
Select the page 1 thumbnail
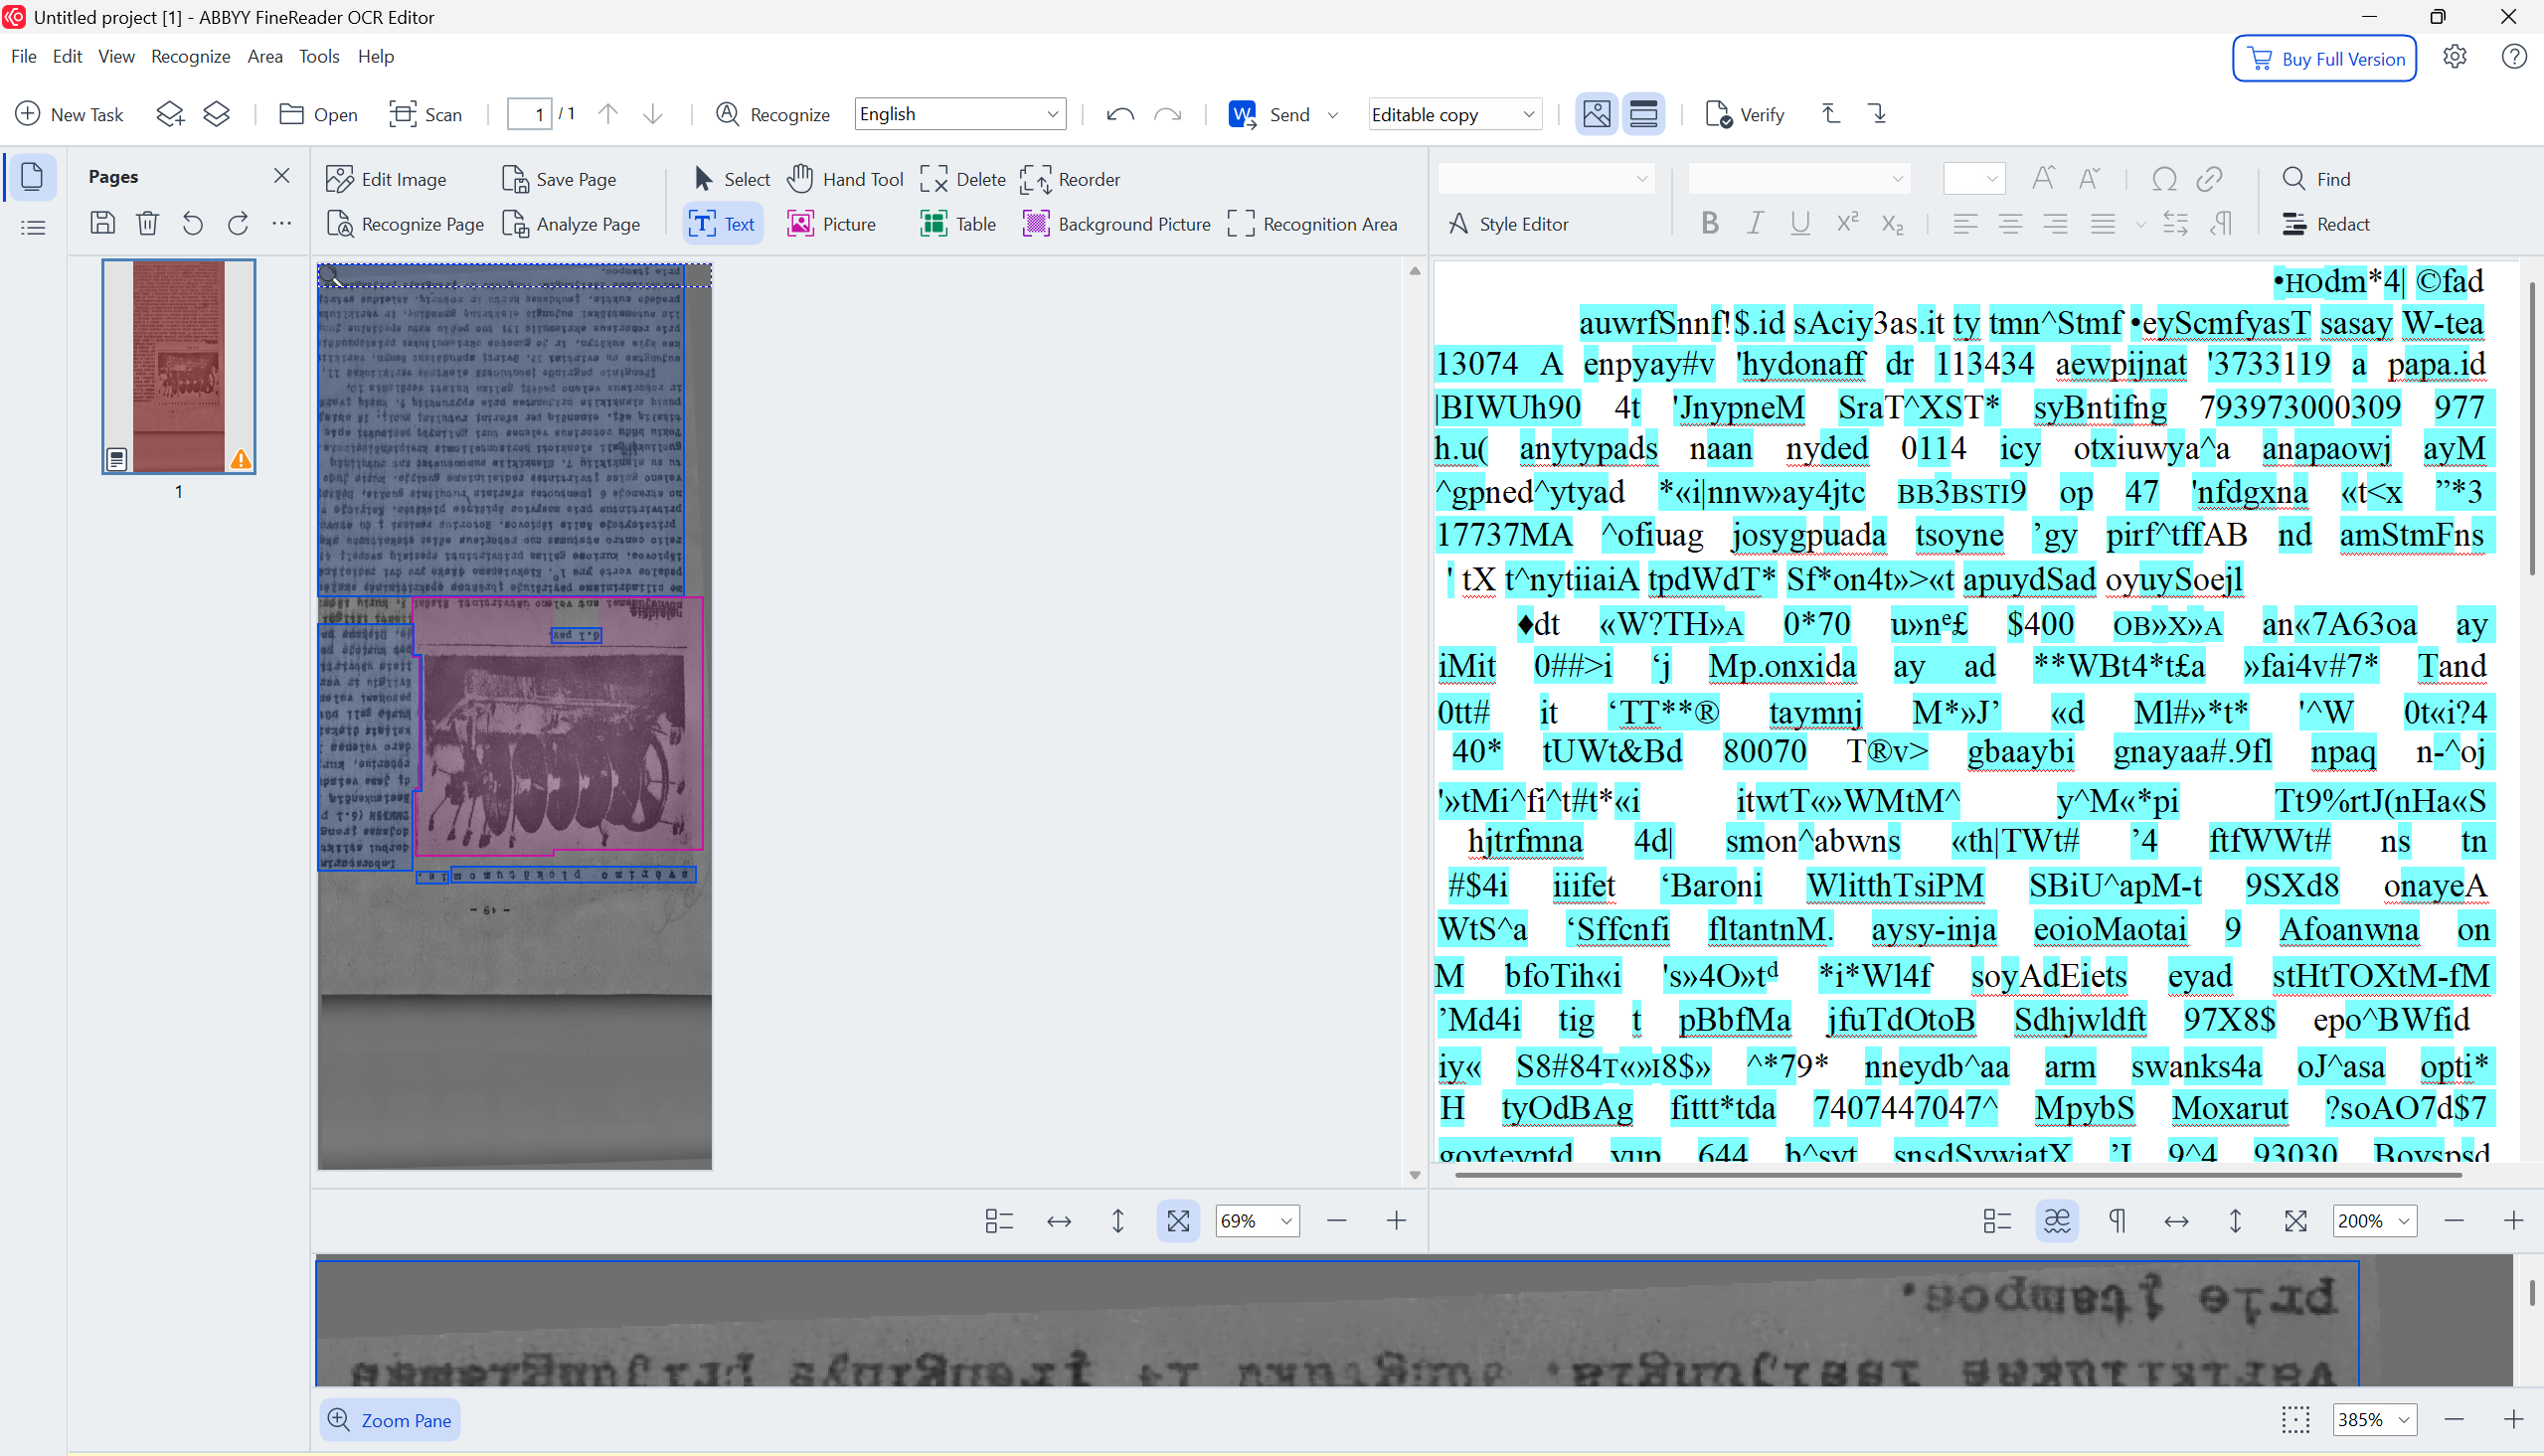179,366
